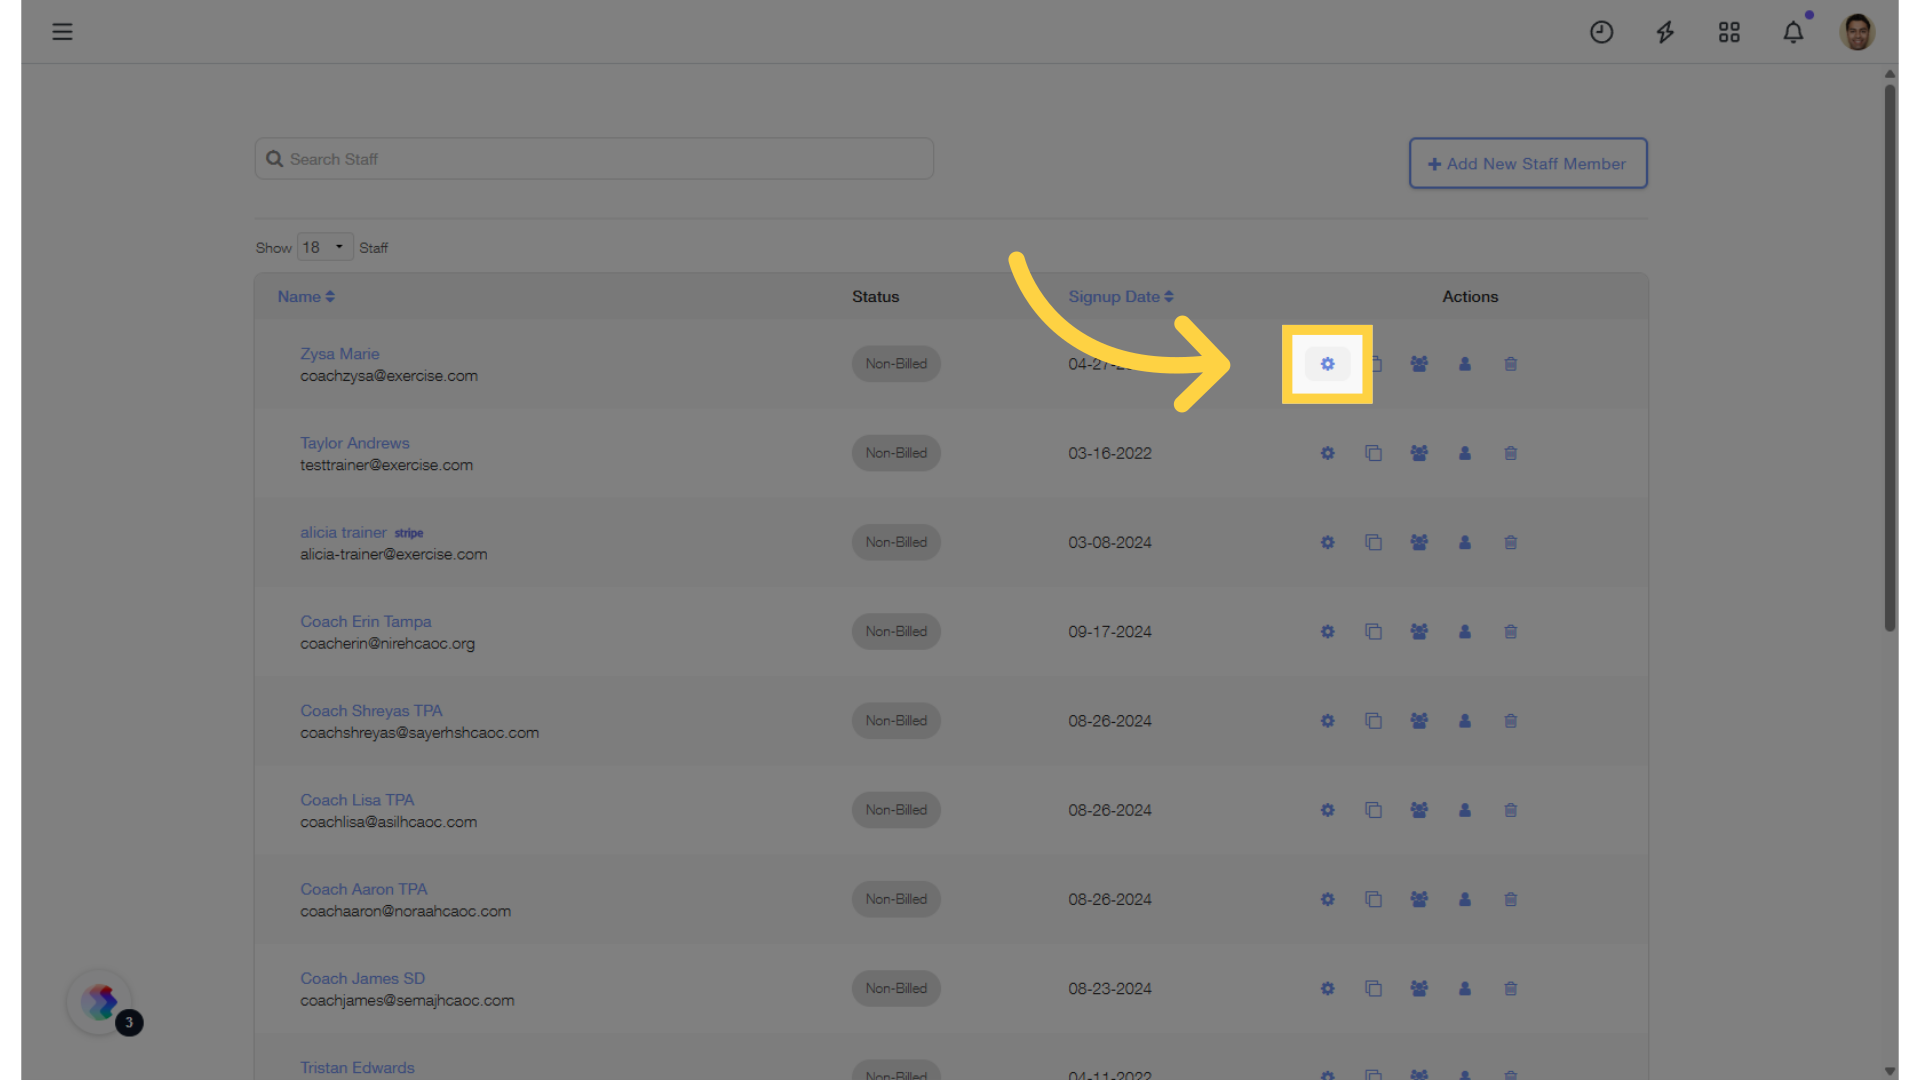Click the lightning bolt quick actions icon
This screenshot has height=1080, width=1920.
click(1665, 32)
